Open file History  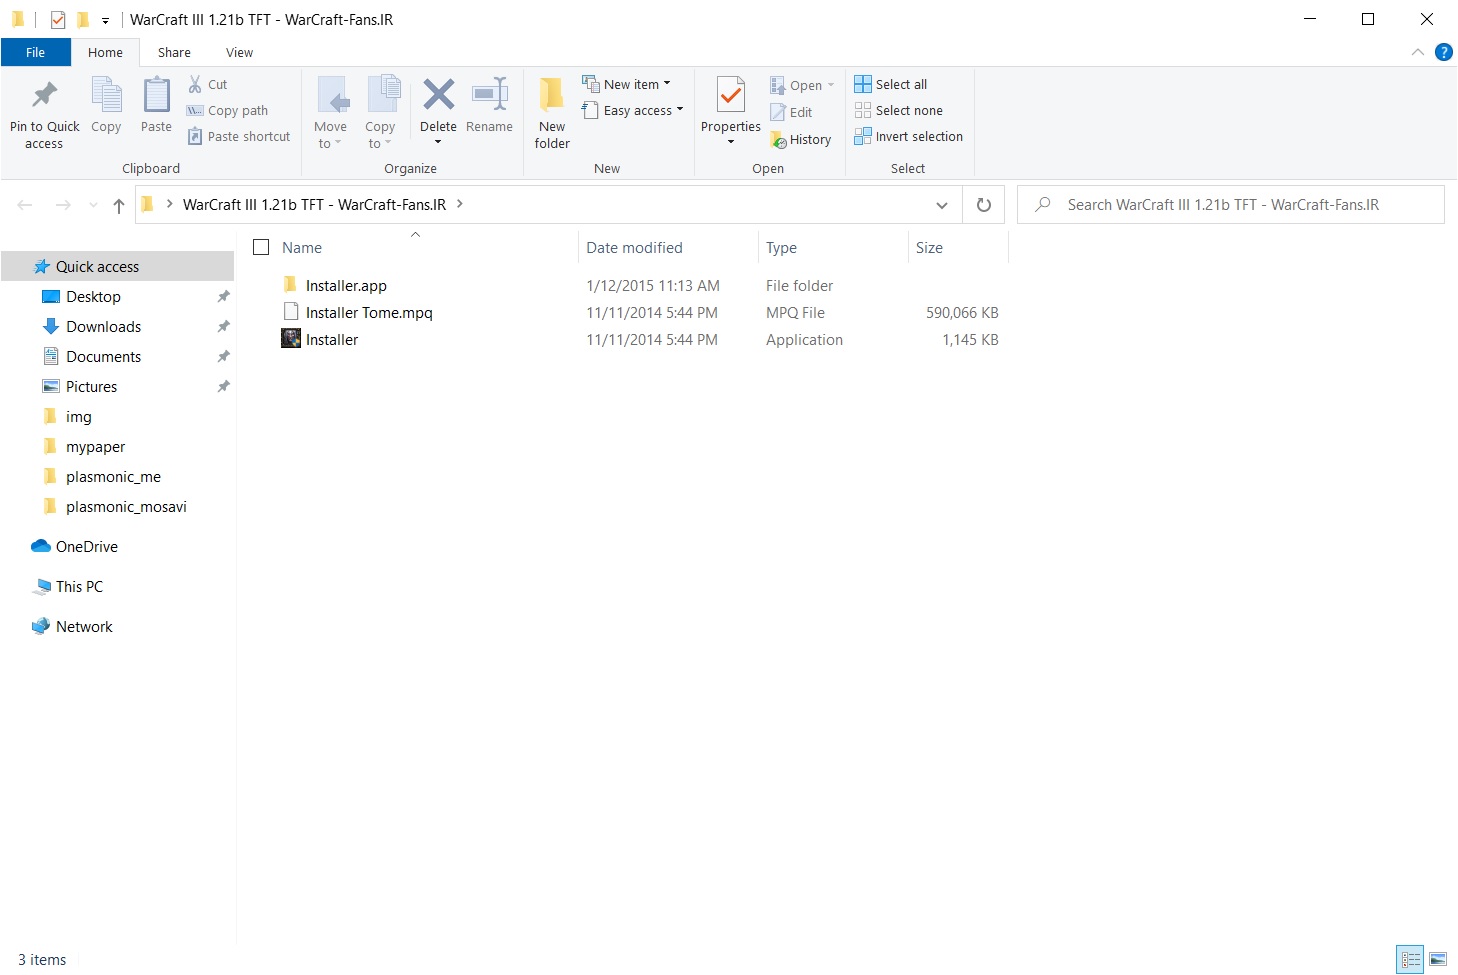(801, 140)
